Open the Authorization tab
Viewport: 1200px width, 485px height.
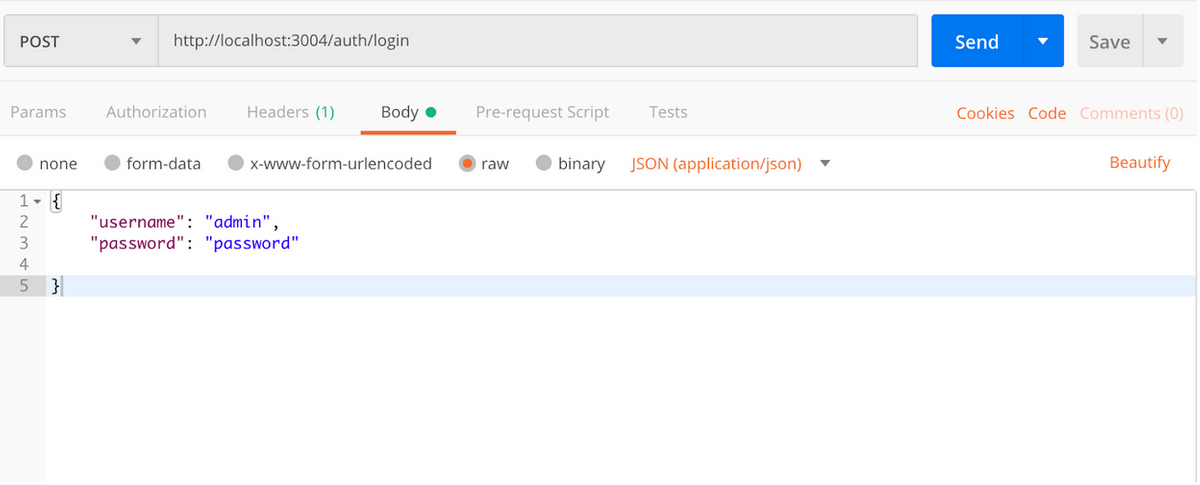click(x=156, y=112)
